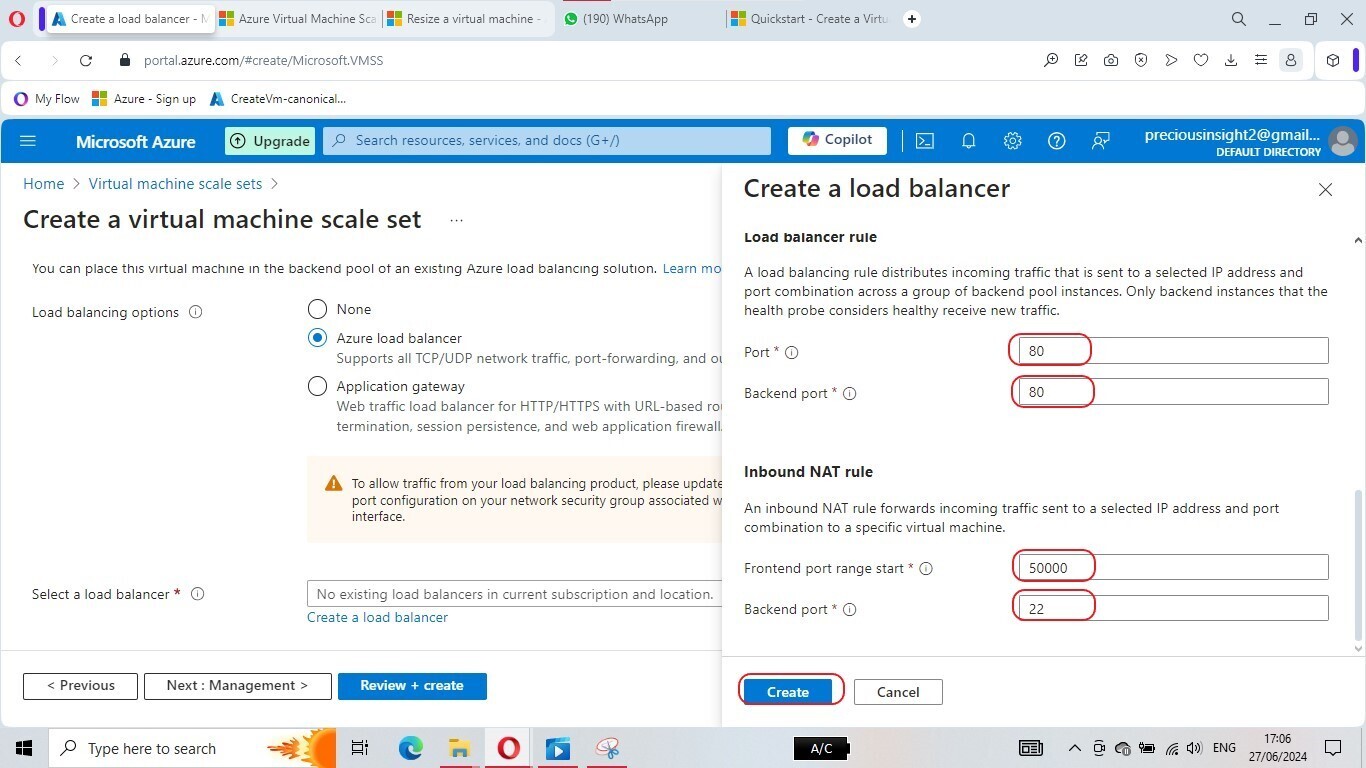Screen dimensions: 1366x768
Task: Switch to the Azure Virtual Machine Scale tab
Action: tap(297, 19)
